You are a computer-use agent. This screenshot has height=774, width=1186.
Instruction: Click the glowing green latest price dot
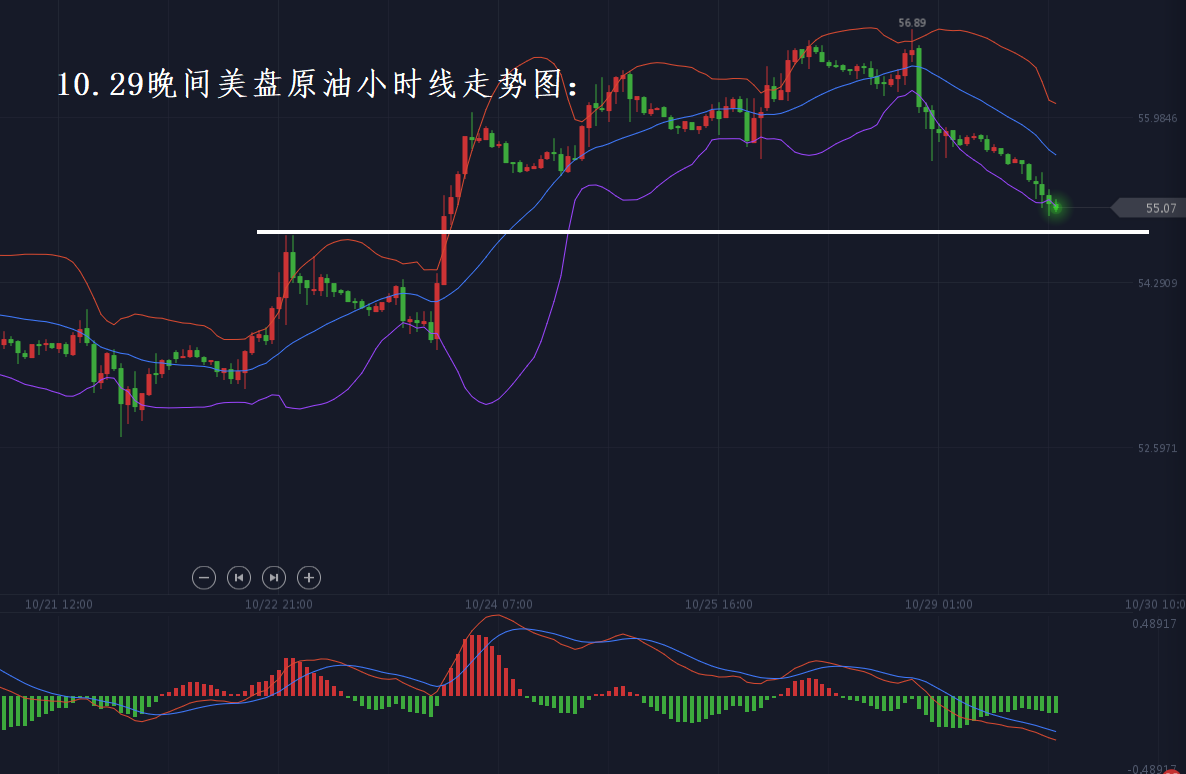(x=1055, y=207)
